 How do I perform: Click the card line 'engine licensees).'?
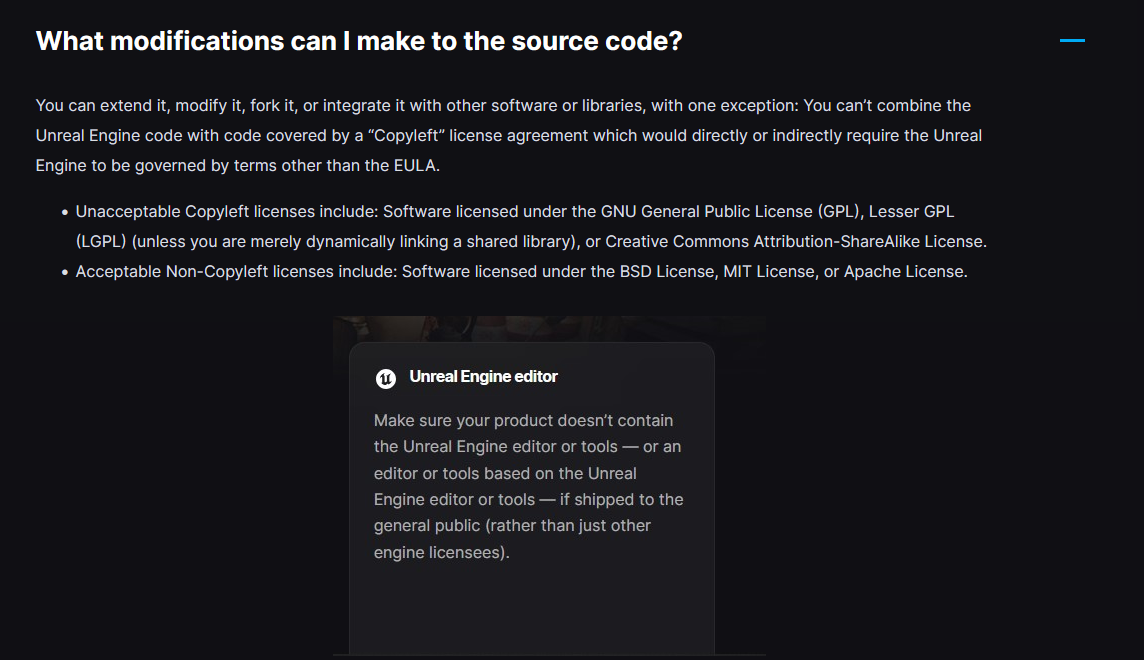tap(441, 552)
